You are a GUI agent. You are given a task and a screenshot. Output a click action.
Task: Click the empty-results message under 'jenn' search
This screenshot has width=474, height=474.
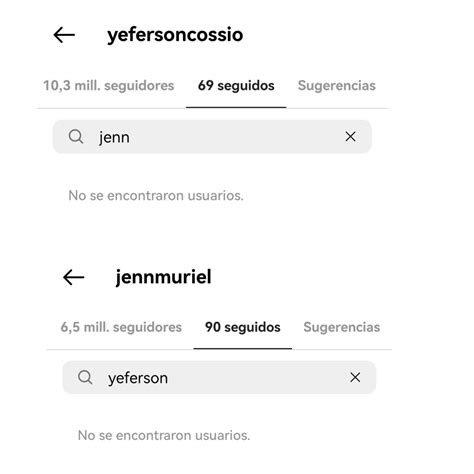coord(156,196)
